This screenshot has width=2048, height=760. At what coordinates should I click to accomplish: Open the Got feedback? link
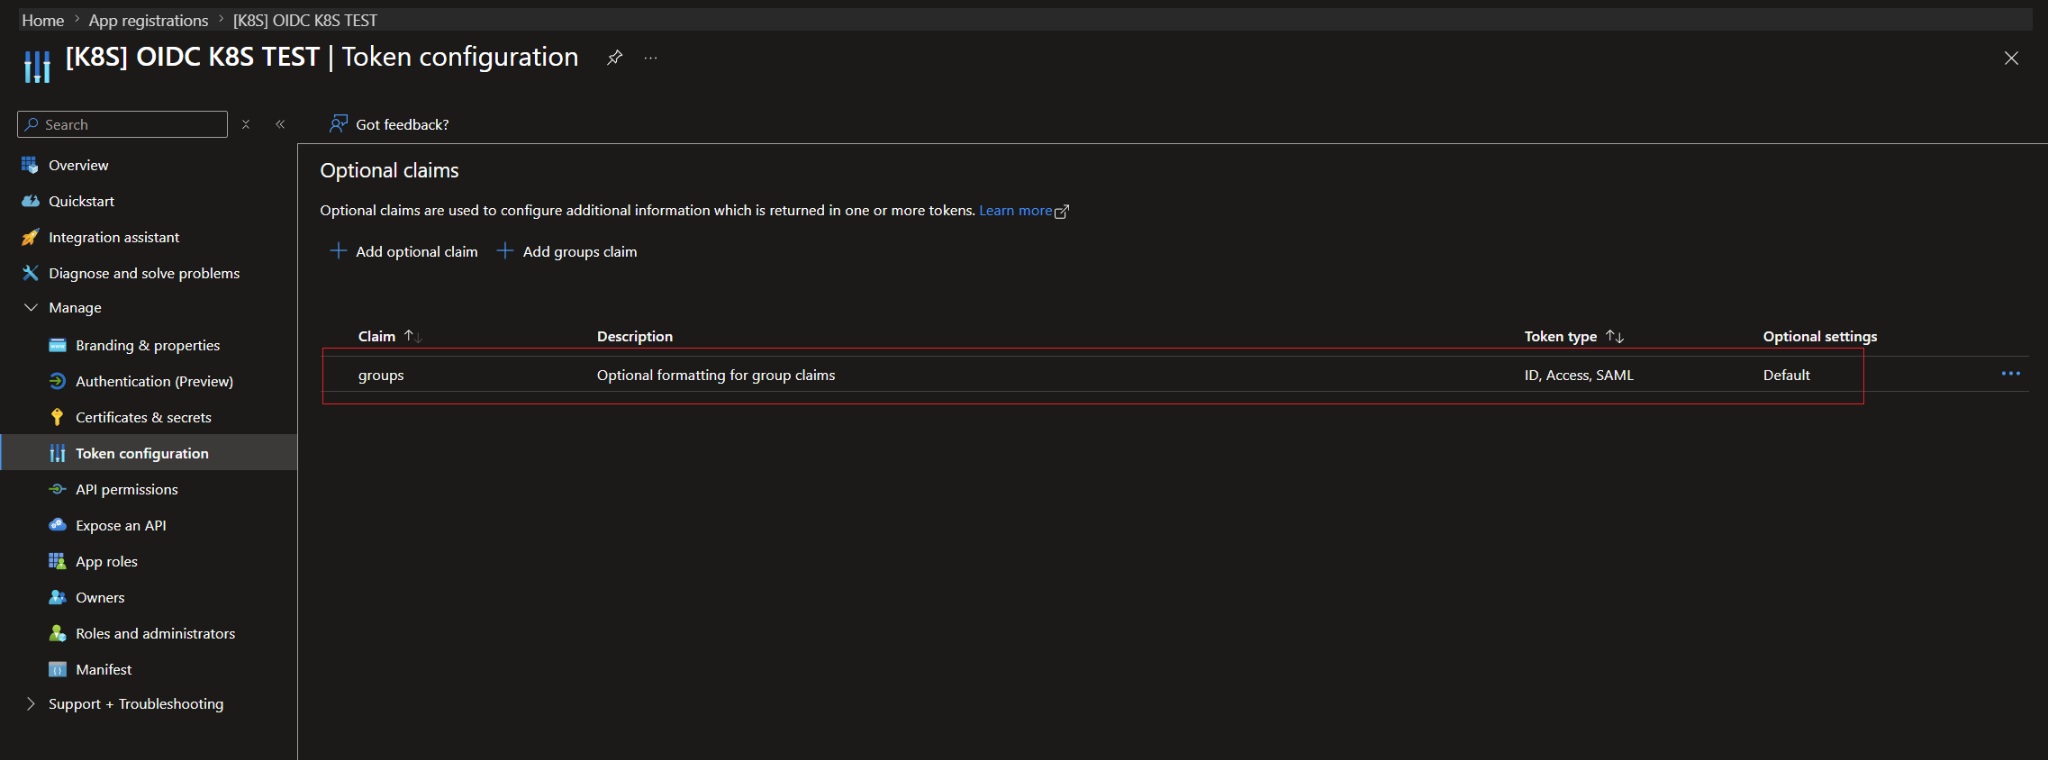(389, 124)
